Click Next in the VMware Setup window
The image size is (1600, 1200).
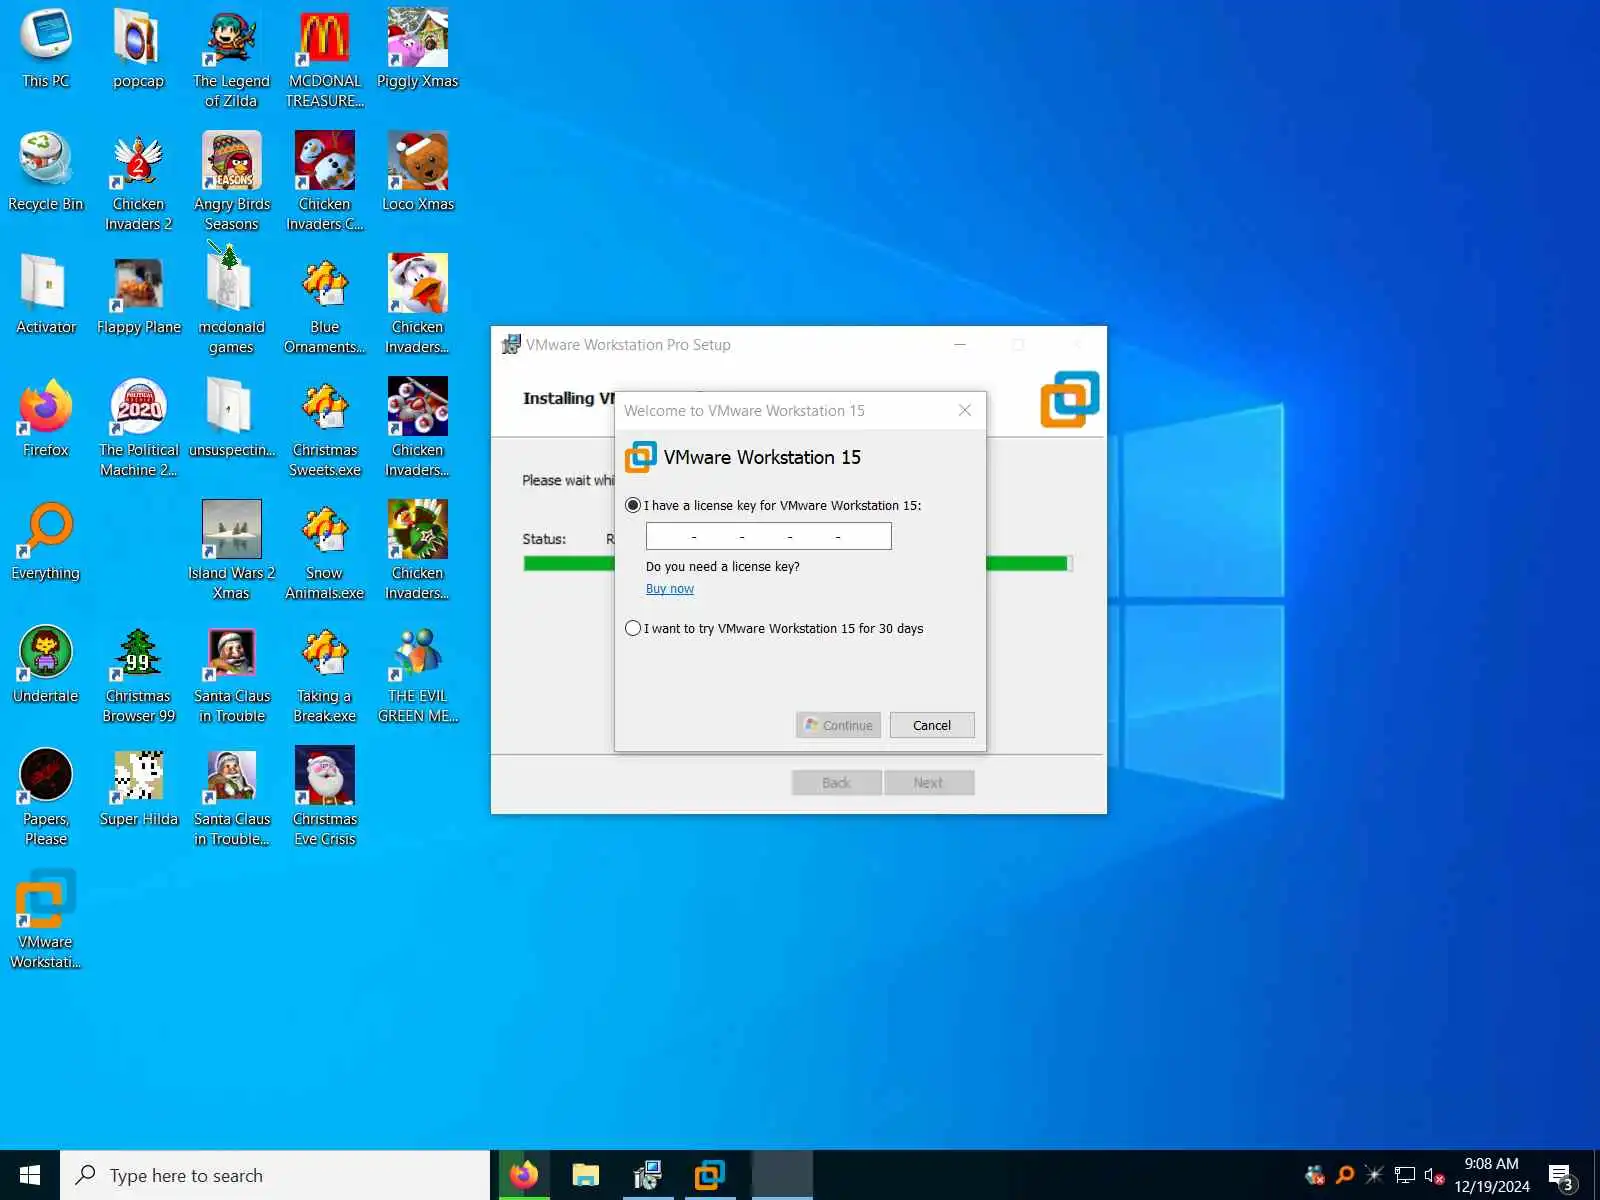(928, 783)
